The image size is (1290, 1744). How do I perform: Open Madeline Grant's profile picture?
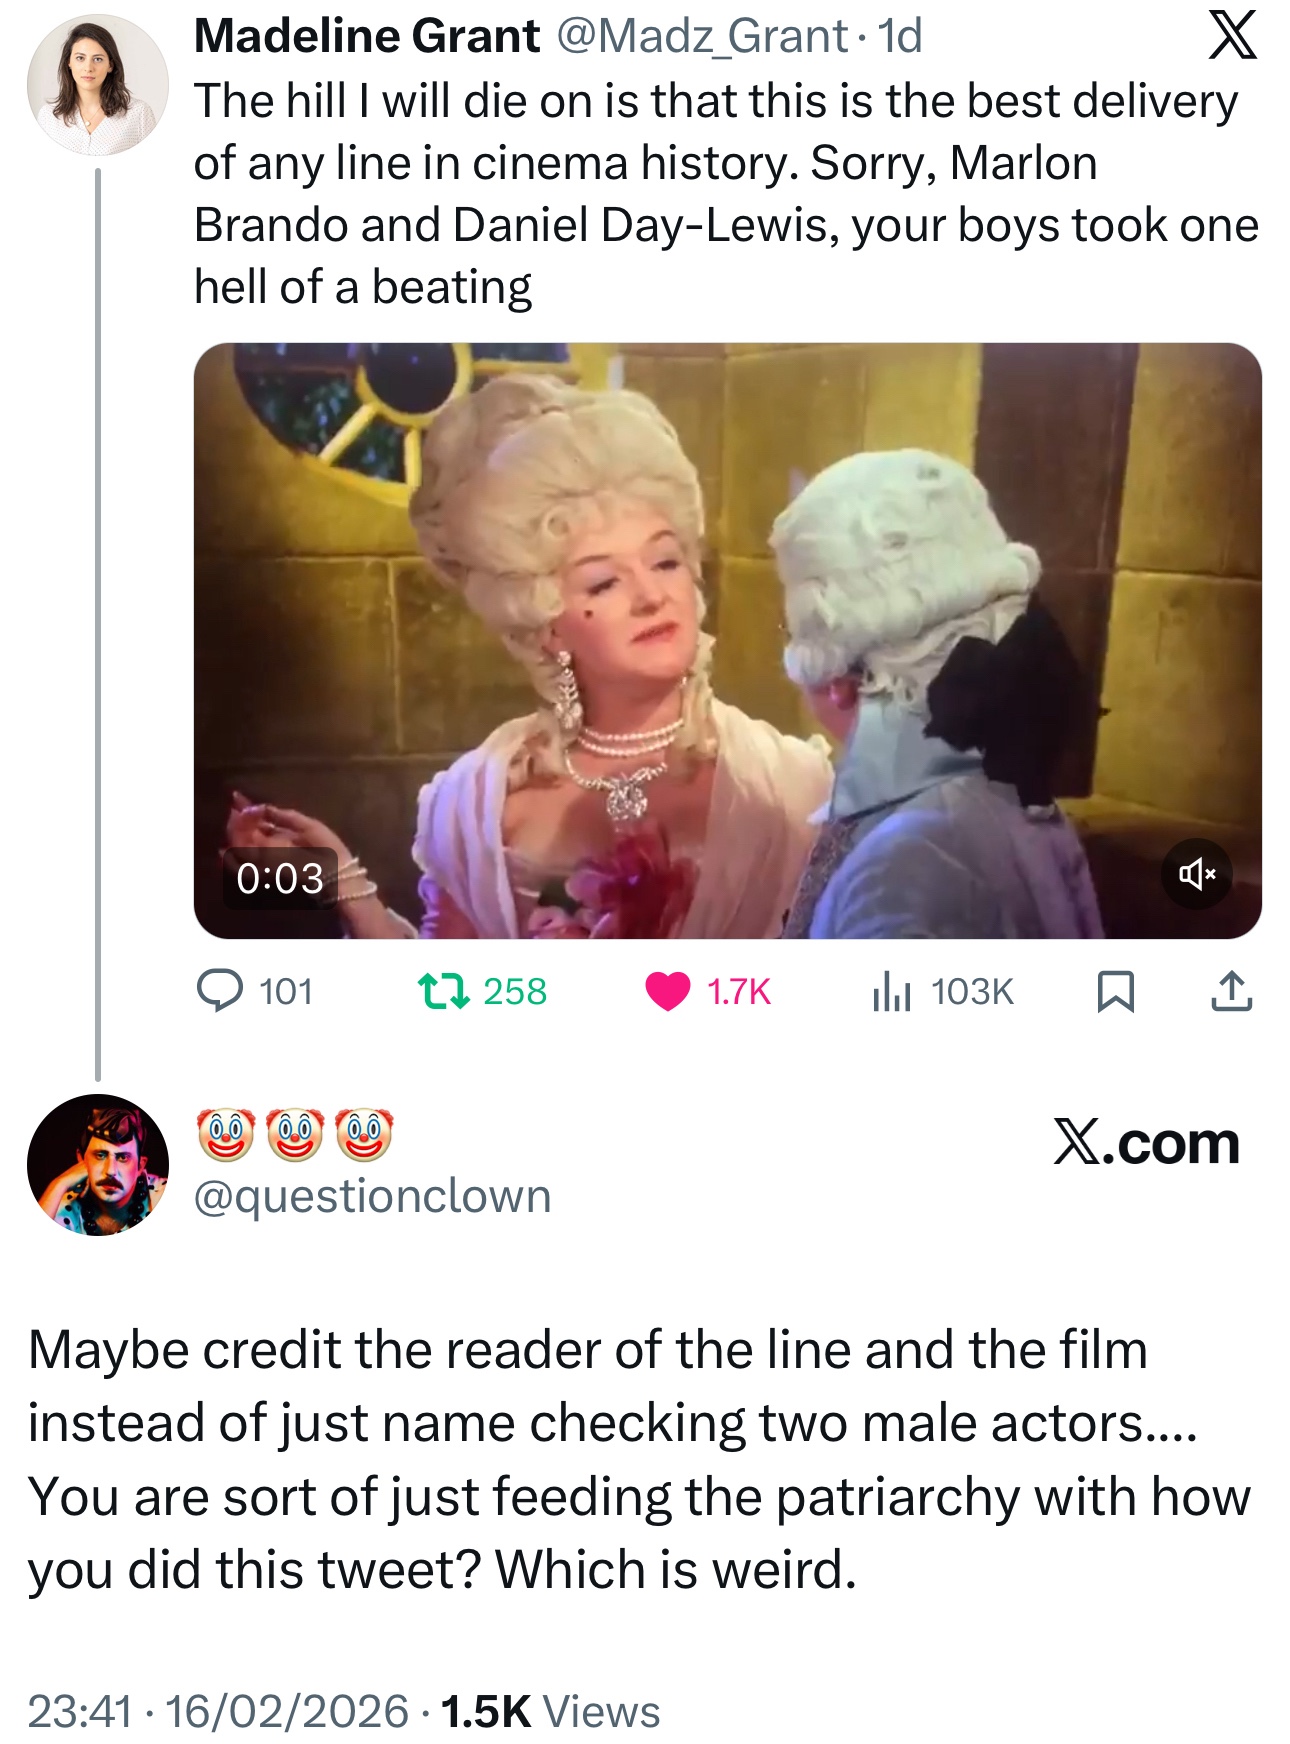tap(97, 85)
